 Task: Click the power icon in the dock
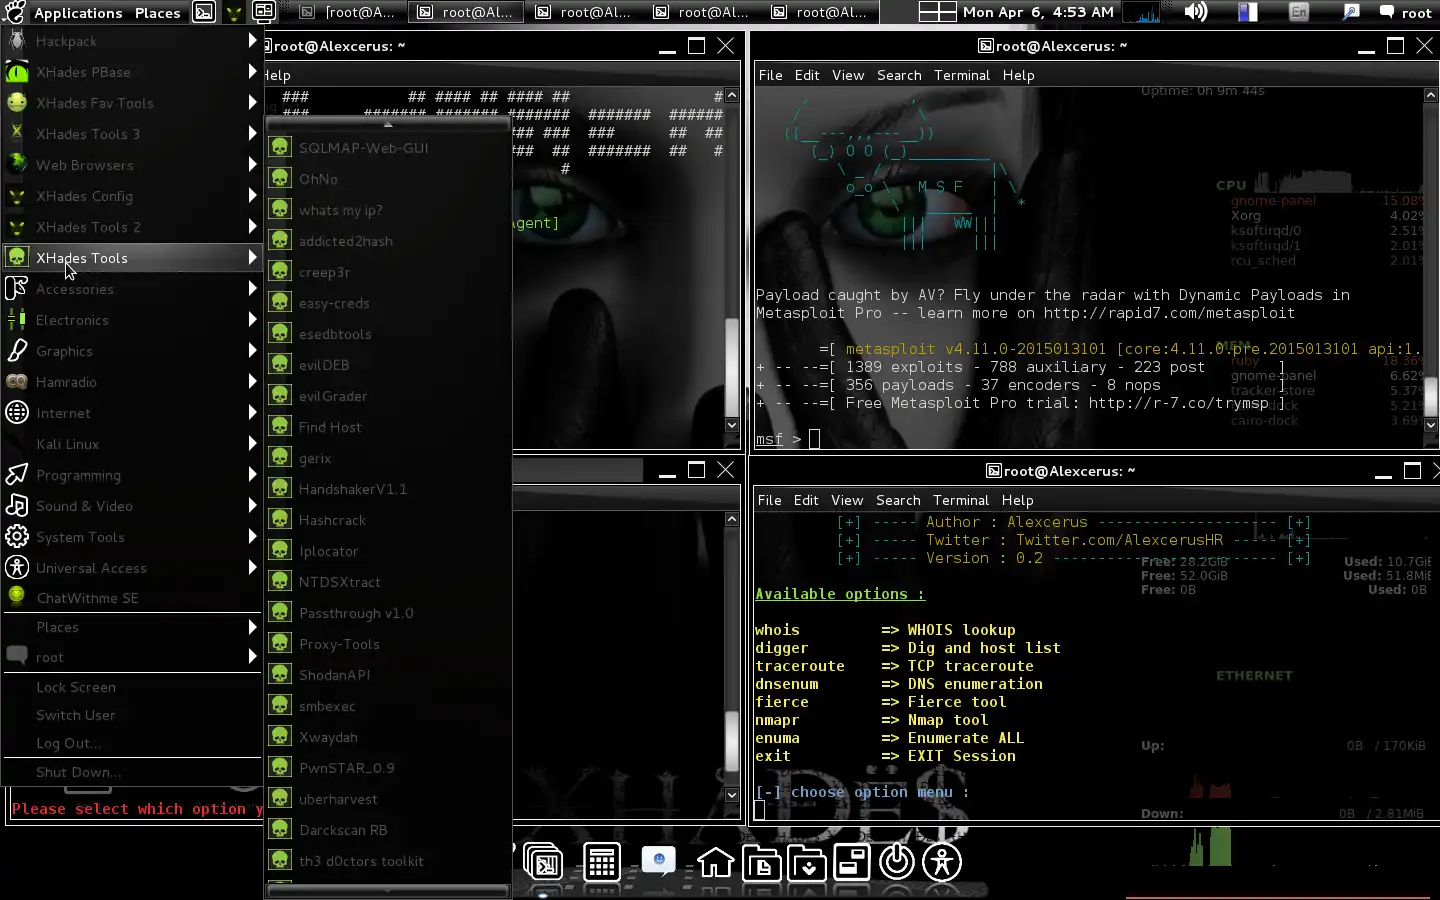pos(897,862)
